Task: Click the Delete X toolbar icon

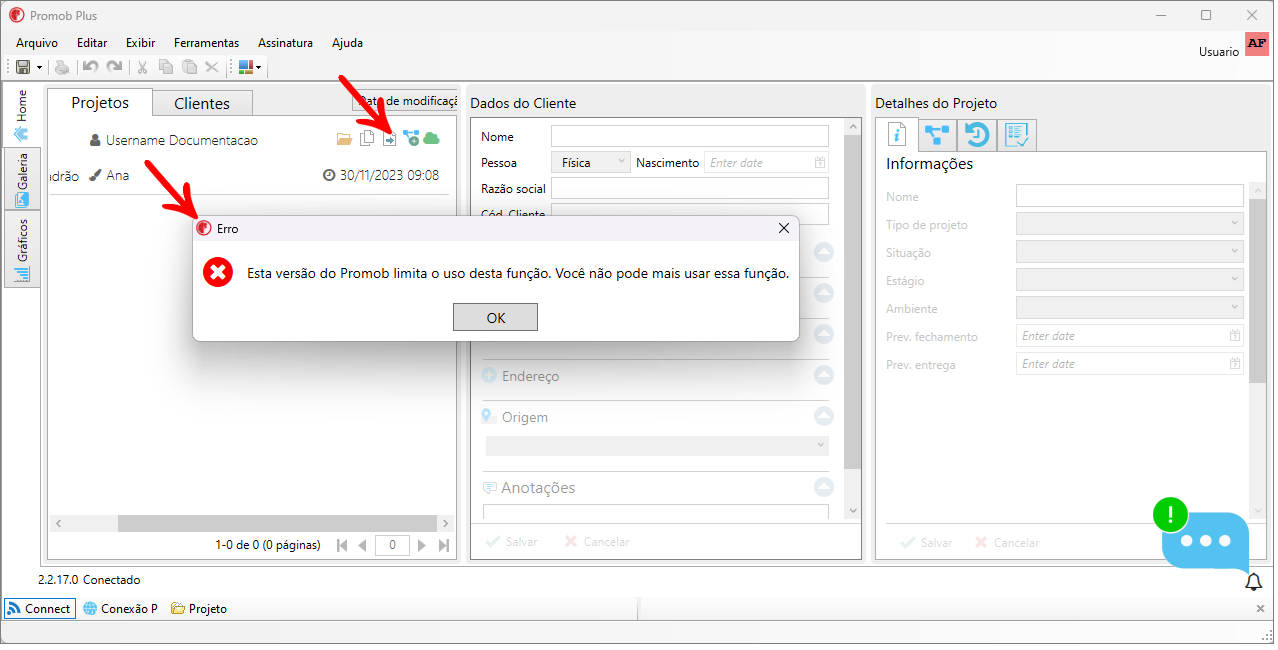Action: 212,67
